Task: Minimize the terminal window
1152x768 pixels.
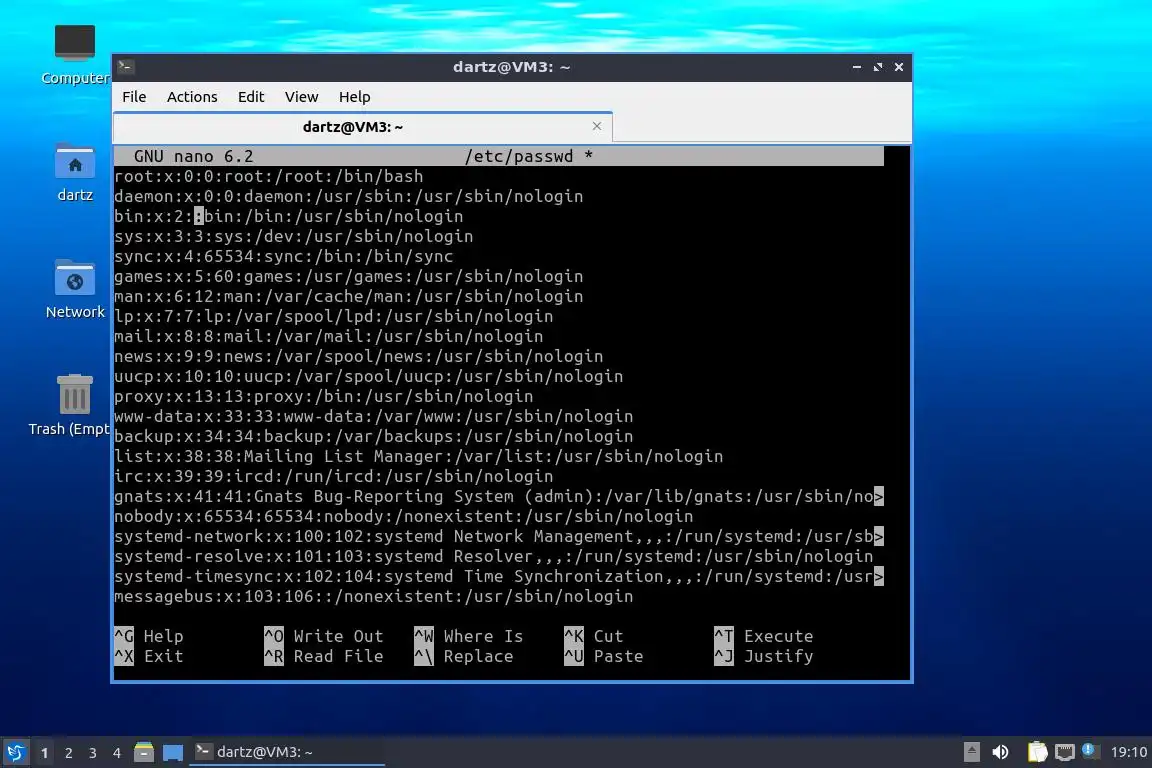Action: pos(857,67)
